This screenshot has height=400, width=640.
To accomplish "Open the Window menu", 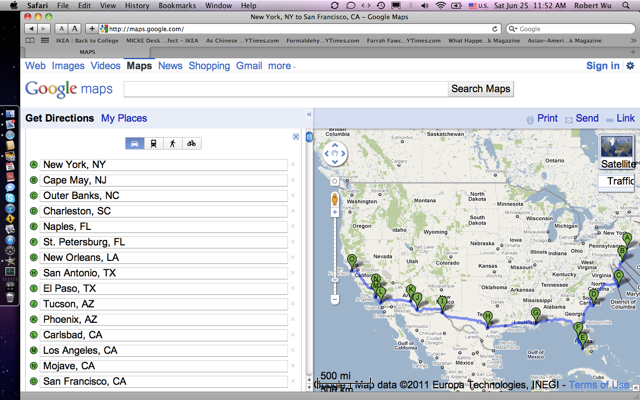I will (x=218, y=6).
